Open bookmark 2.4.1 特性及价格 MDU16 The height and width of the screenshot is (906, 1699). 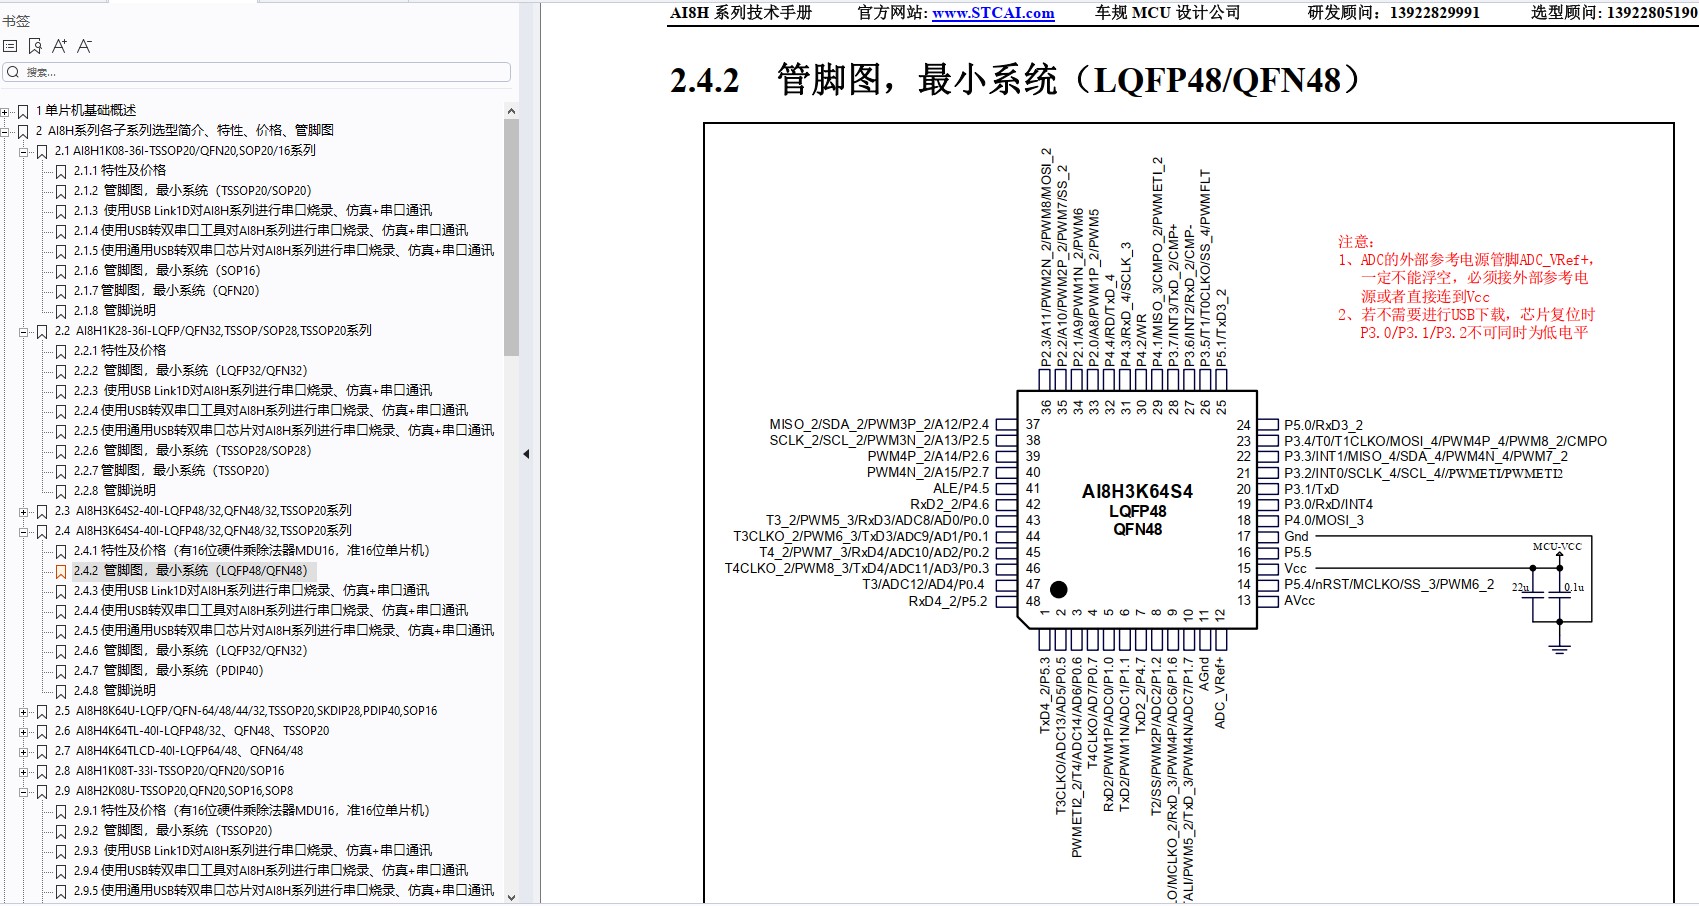tap(251, 550)
